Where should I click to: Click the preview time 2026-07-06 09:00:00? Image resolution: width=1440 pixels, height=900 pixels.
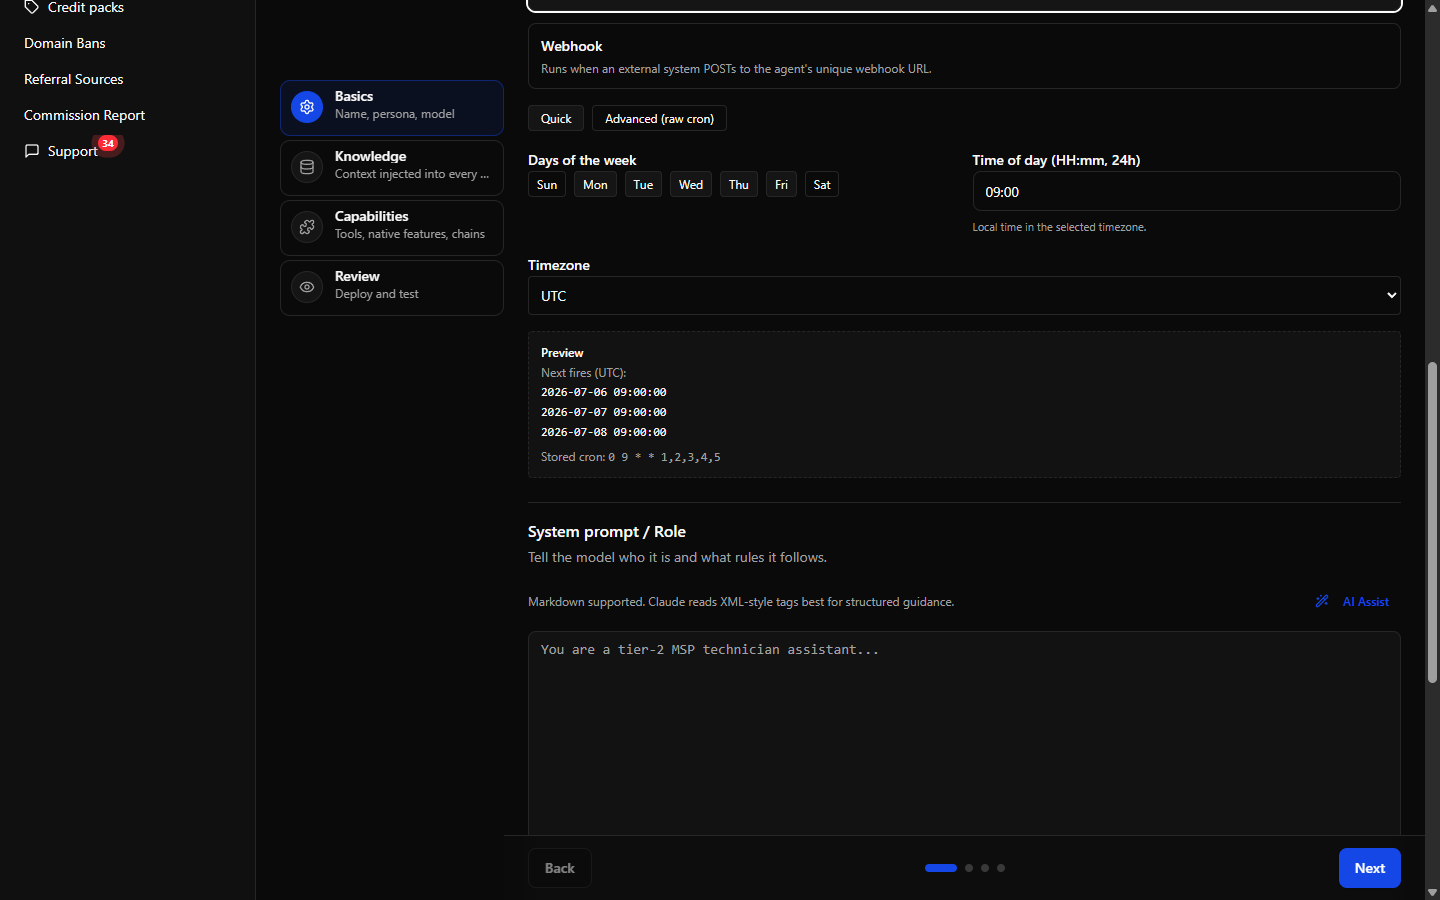(604, 392)
